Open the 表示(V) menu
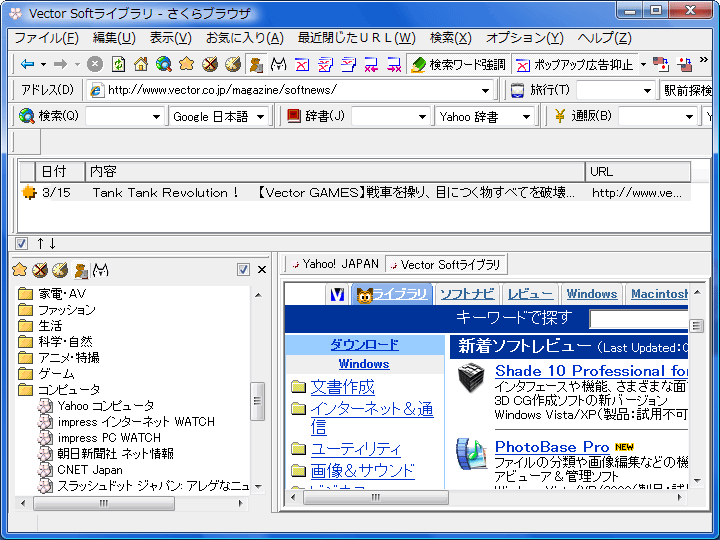The width and height of the screenshot is (720, 540). 170,38
